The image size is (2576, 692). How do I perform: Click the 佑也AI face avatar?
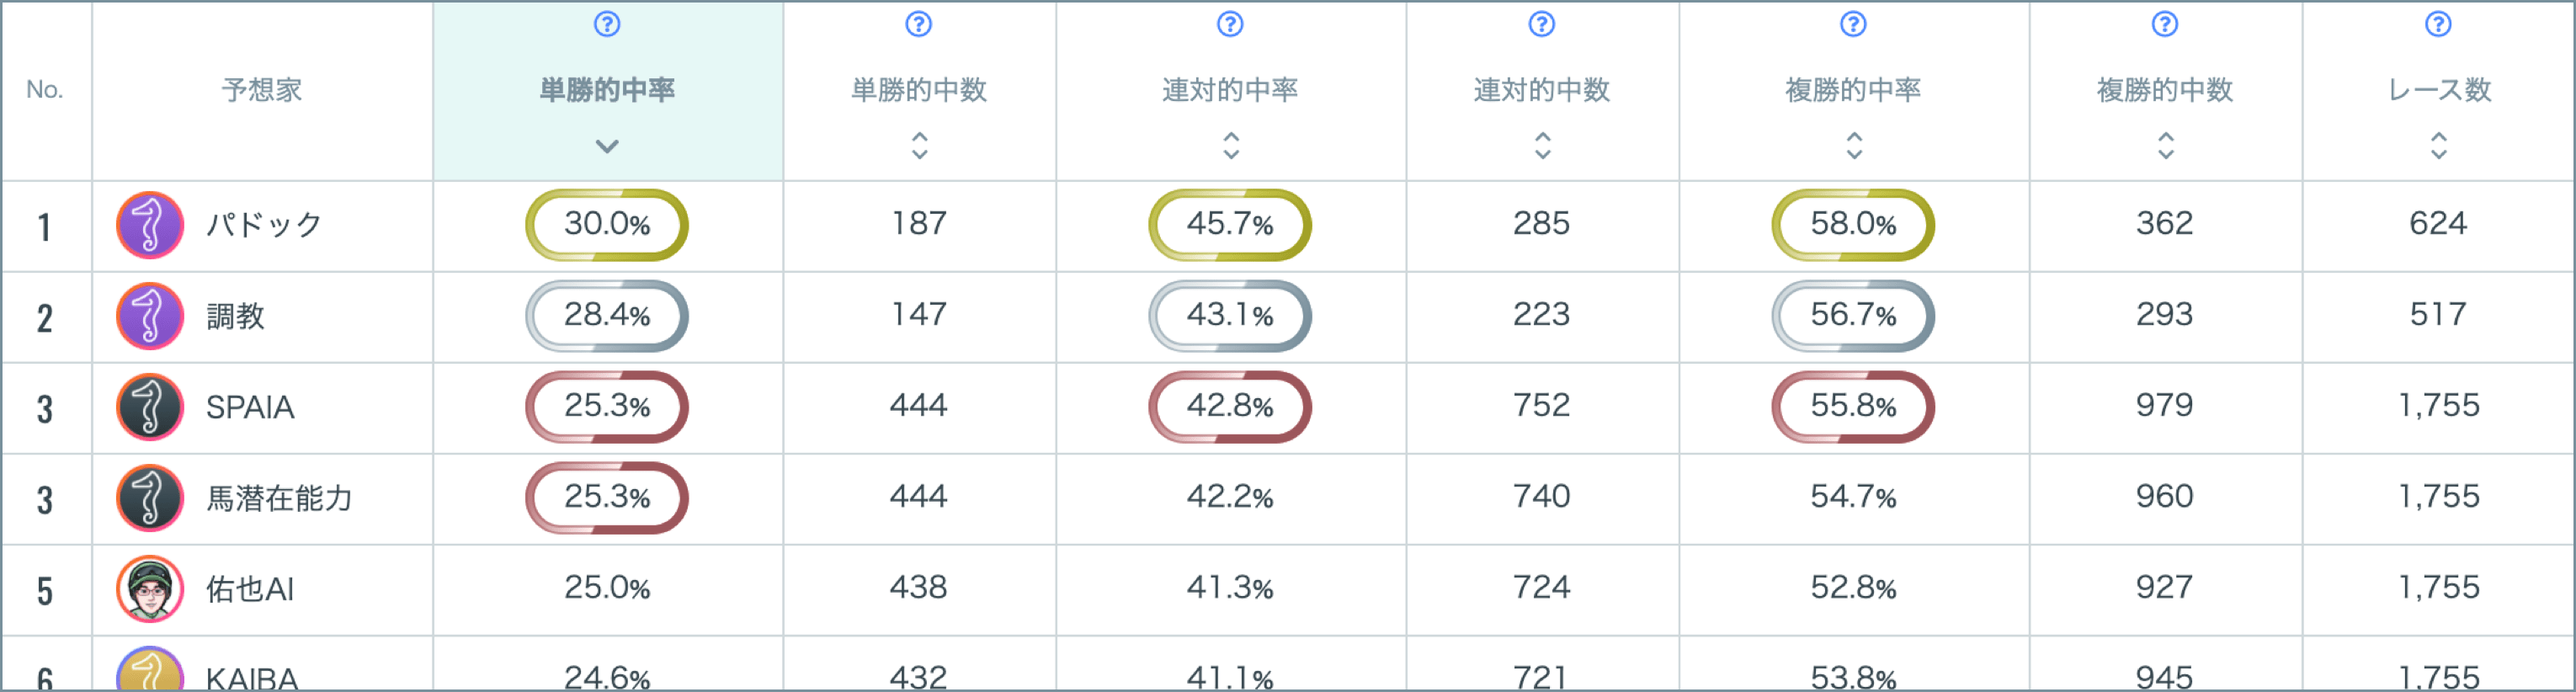tap(150, 589)
